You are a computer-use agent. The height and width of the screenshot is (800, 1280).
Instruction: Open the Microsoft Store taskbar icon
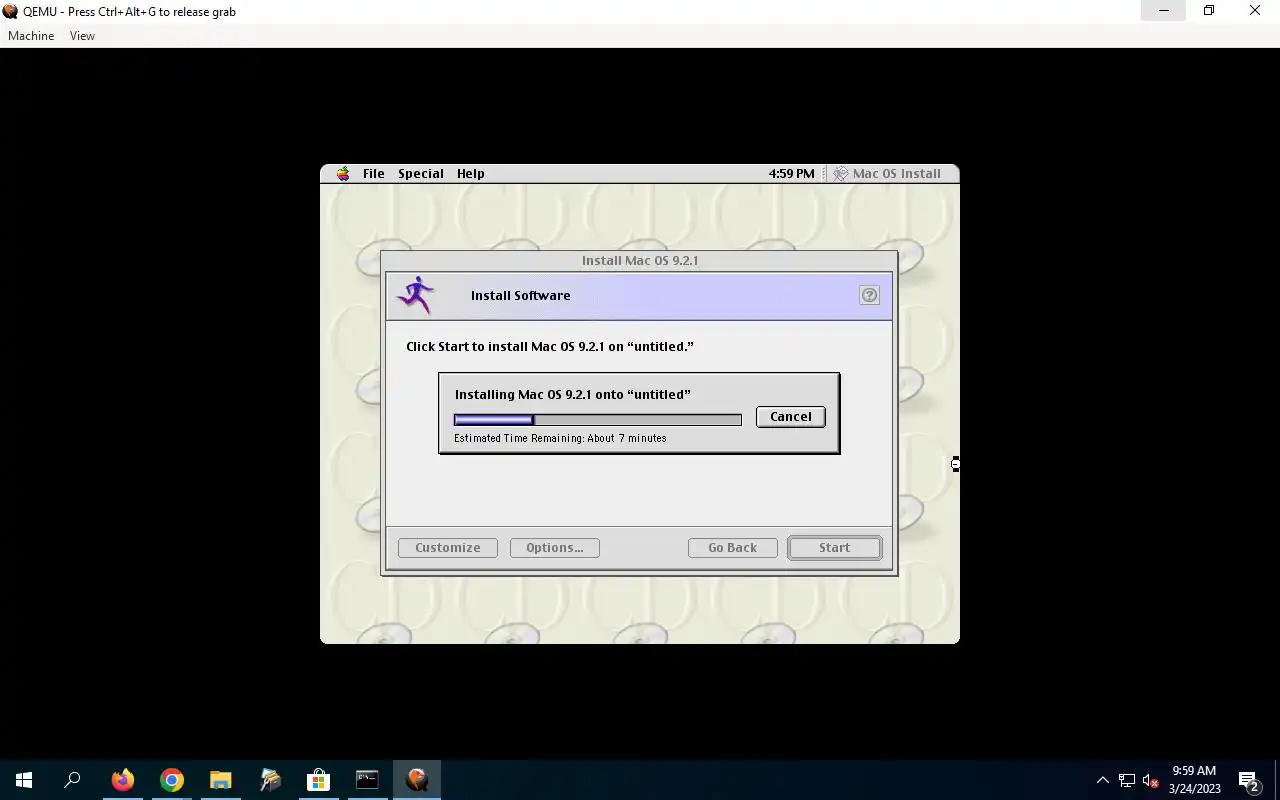click(x=318, y=780)
